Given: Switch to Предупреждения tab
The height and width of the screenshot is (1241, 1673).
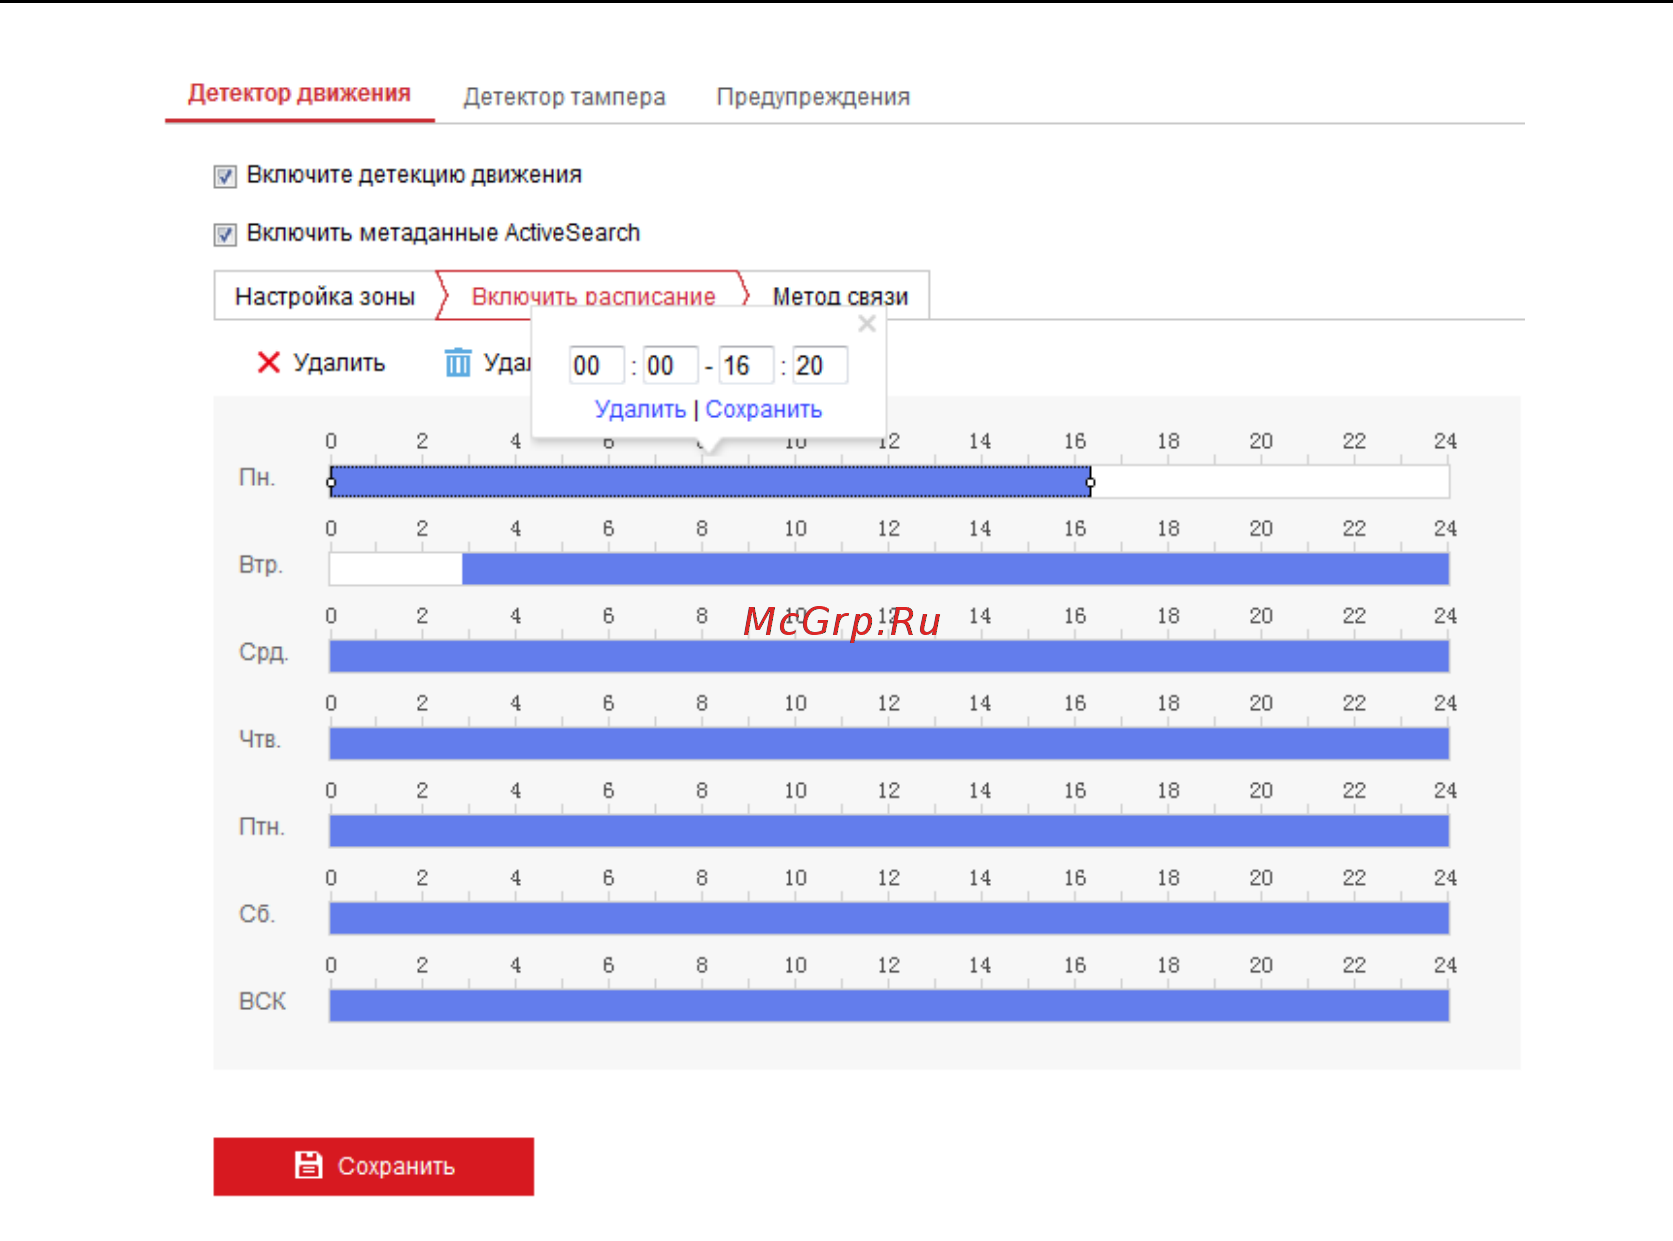Looking at the screenshot, I should 813,97.
